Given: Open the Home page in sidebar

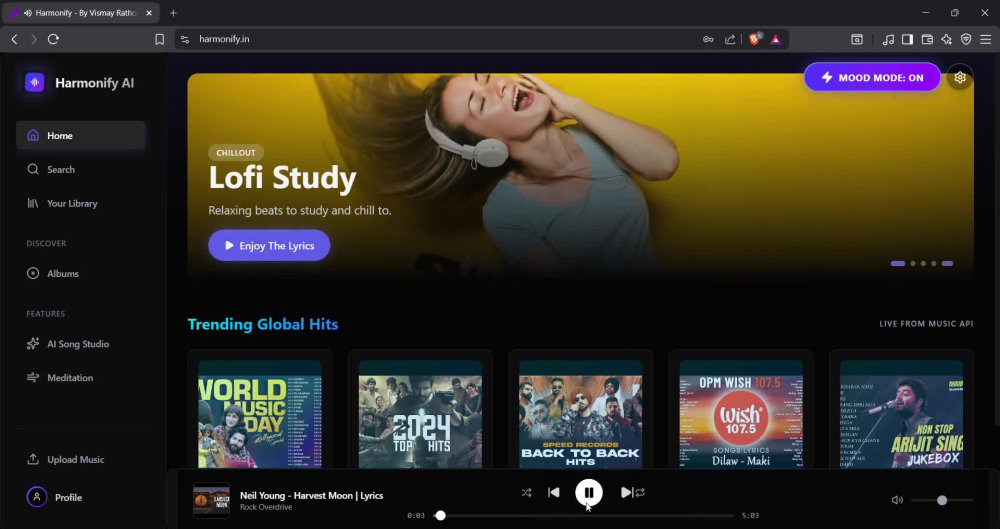Looking at the screenshot, I should point(81,135).
